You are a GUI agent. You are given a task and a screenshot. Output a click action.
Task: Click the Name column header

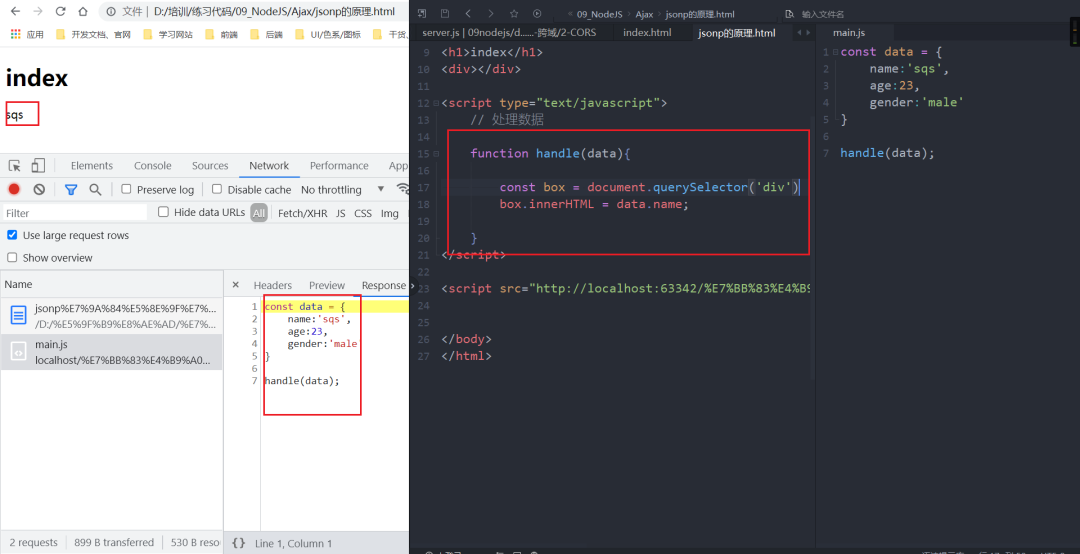[x=111, y=284]
